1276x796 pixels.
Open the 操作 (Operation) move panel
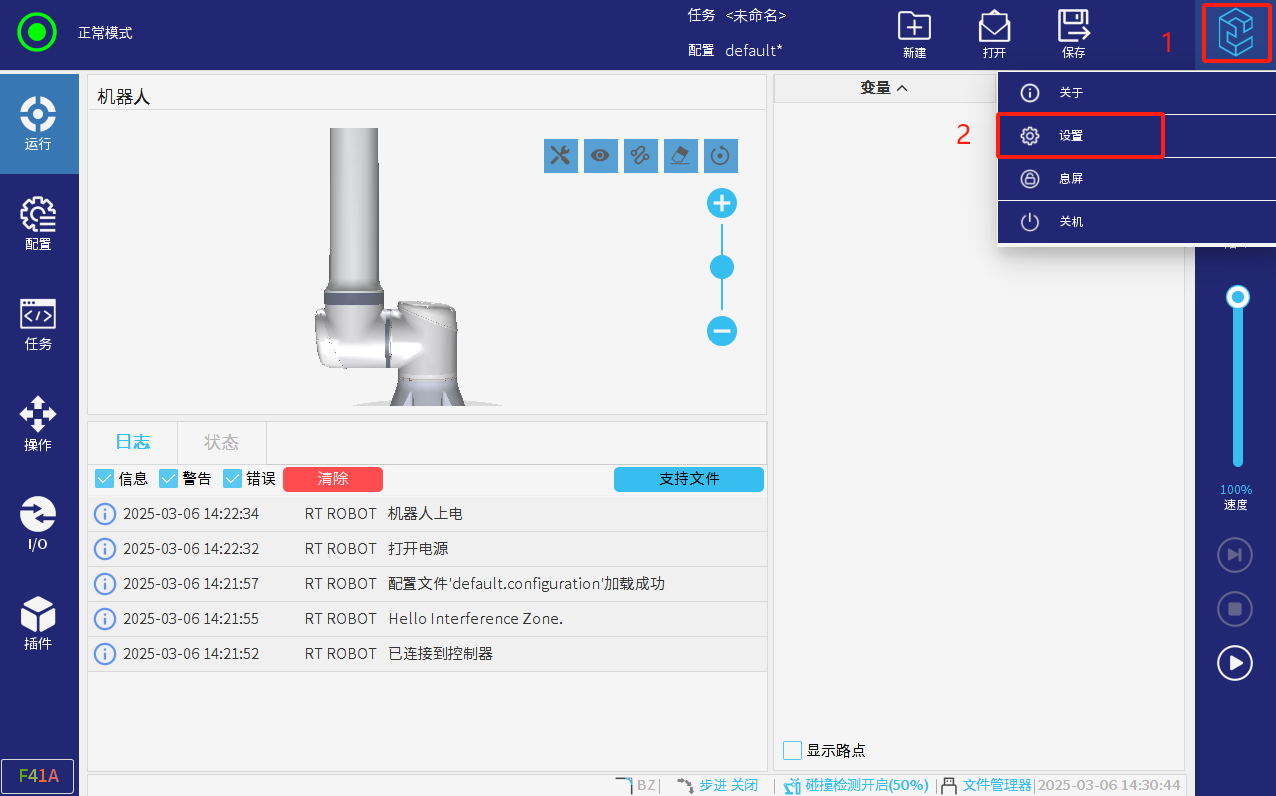pos(38,423)
